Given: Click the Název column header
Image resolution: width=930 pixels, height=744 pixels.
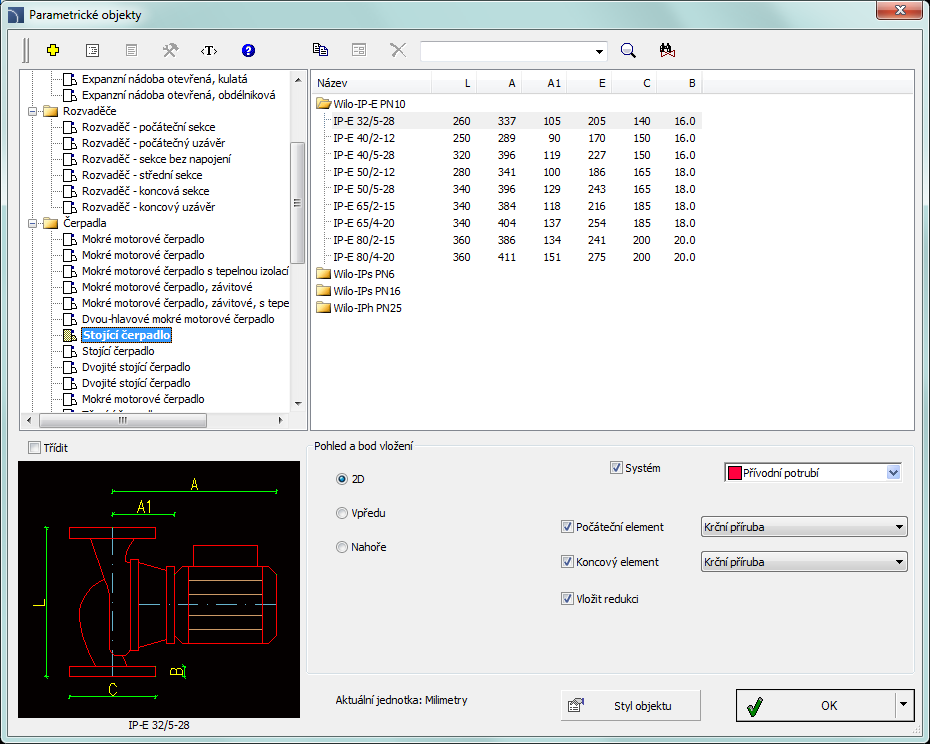Looking at the screenshot, I should point(372,83).
